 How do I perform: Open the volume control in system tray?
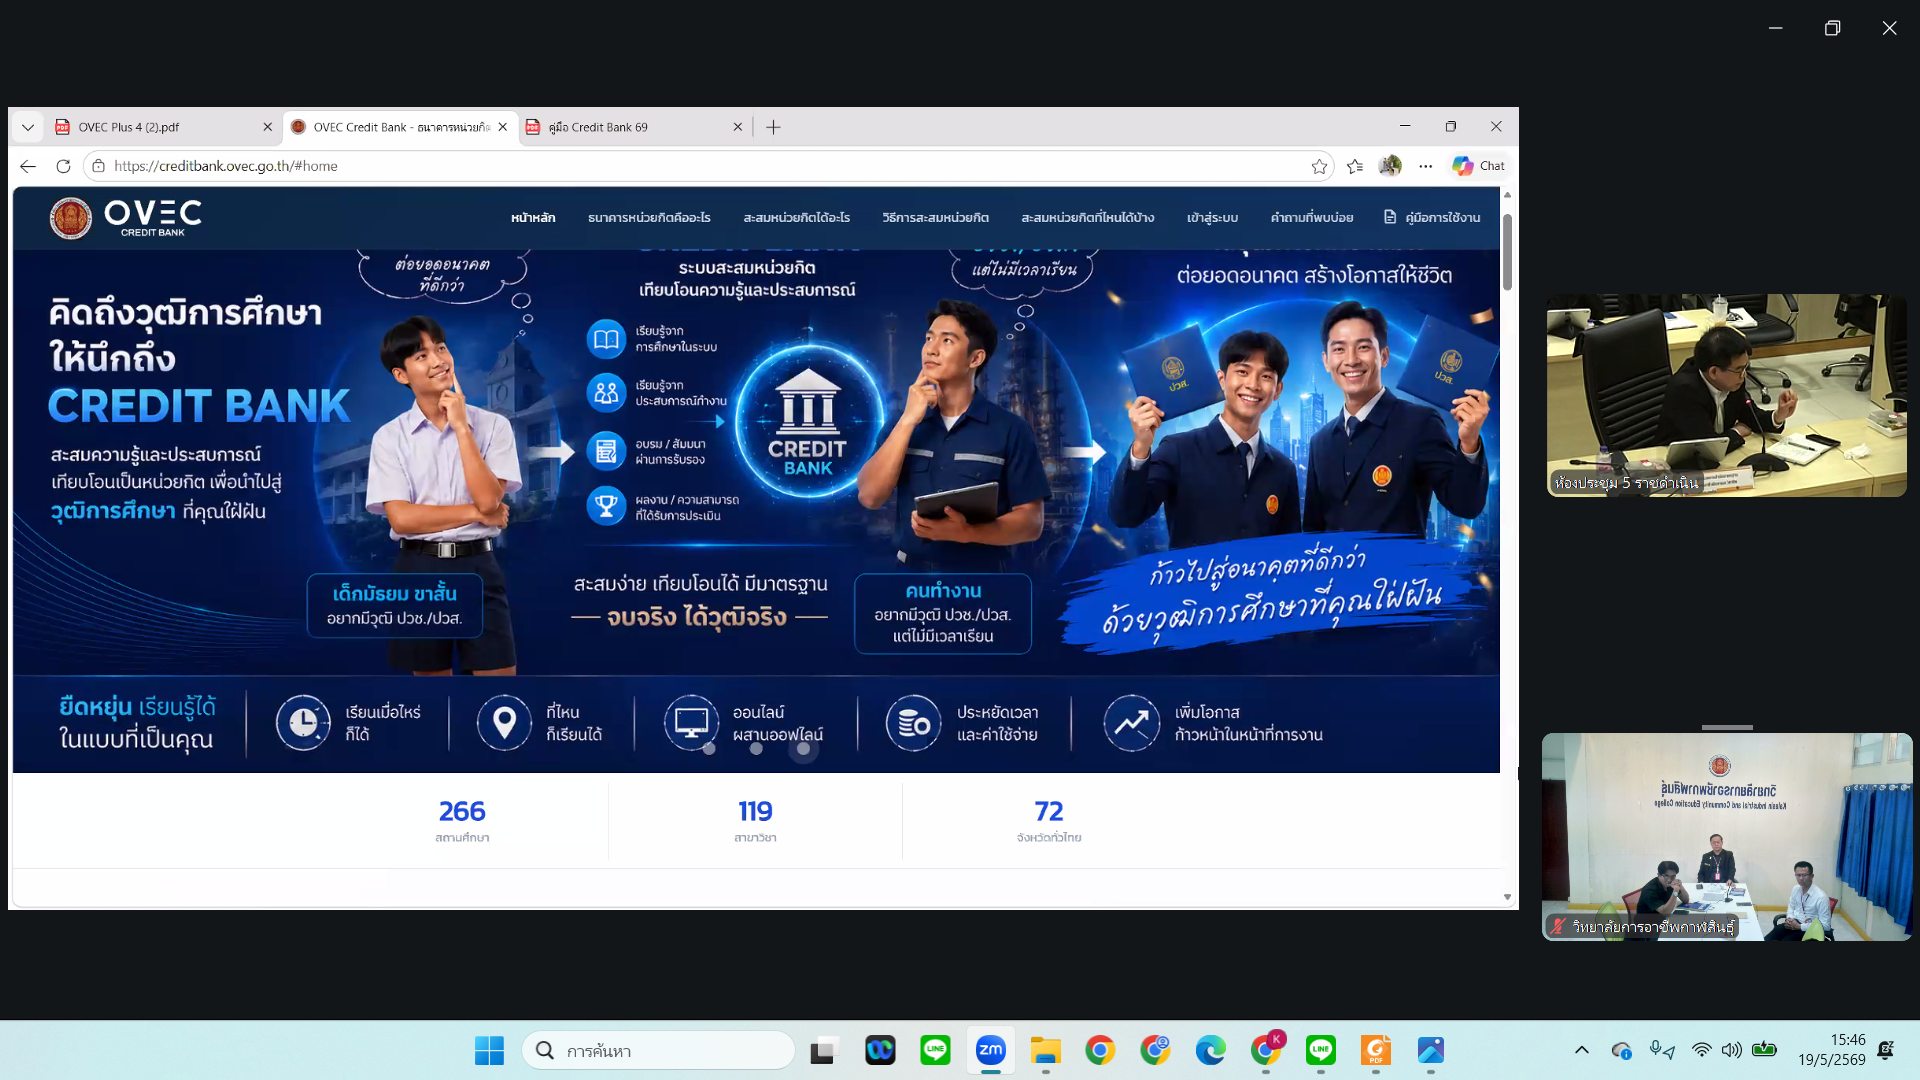point(1732,1050)
